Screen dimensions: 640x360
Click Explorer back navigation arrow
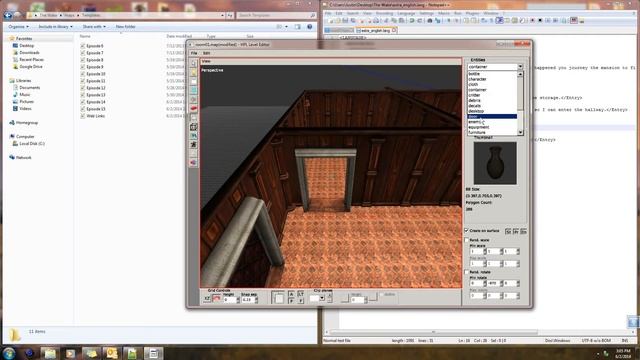tap(7, 15)
